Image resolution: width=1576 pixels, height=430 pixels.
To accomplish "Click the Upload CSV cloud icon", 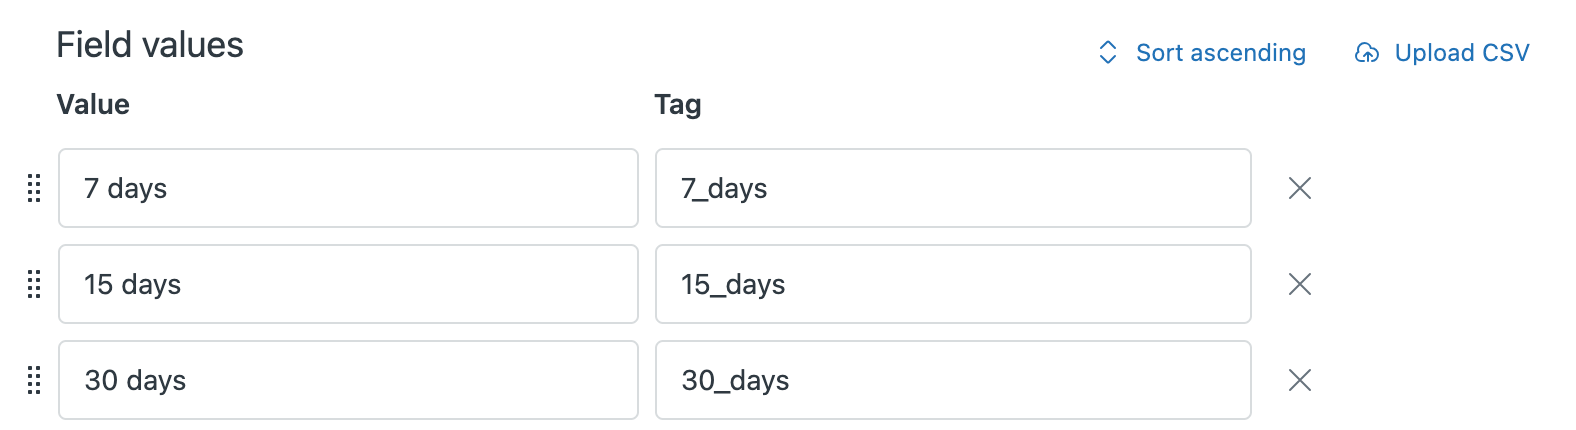I will pos(1366,53).
